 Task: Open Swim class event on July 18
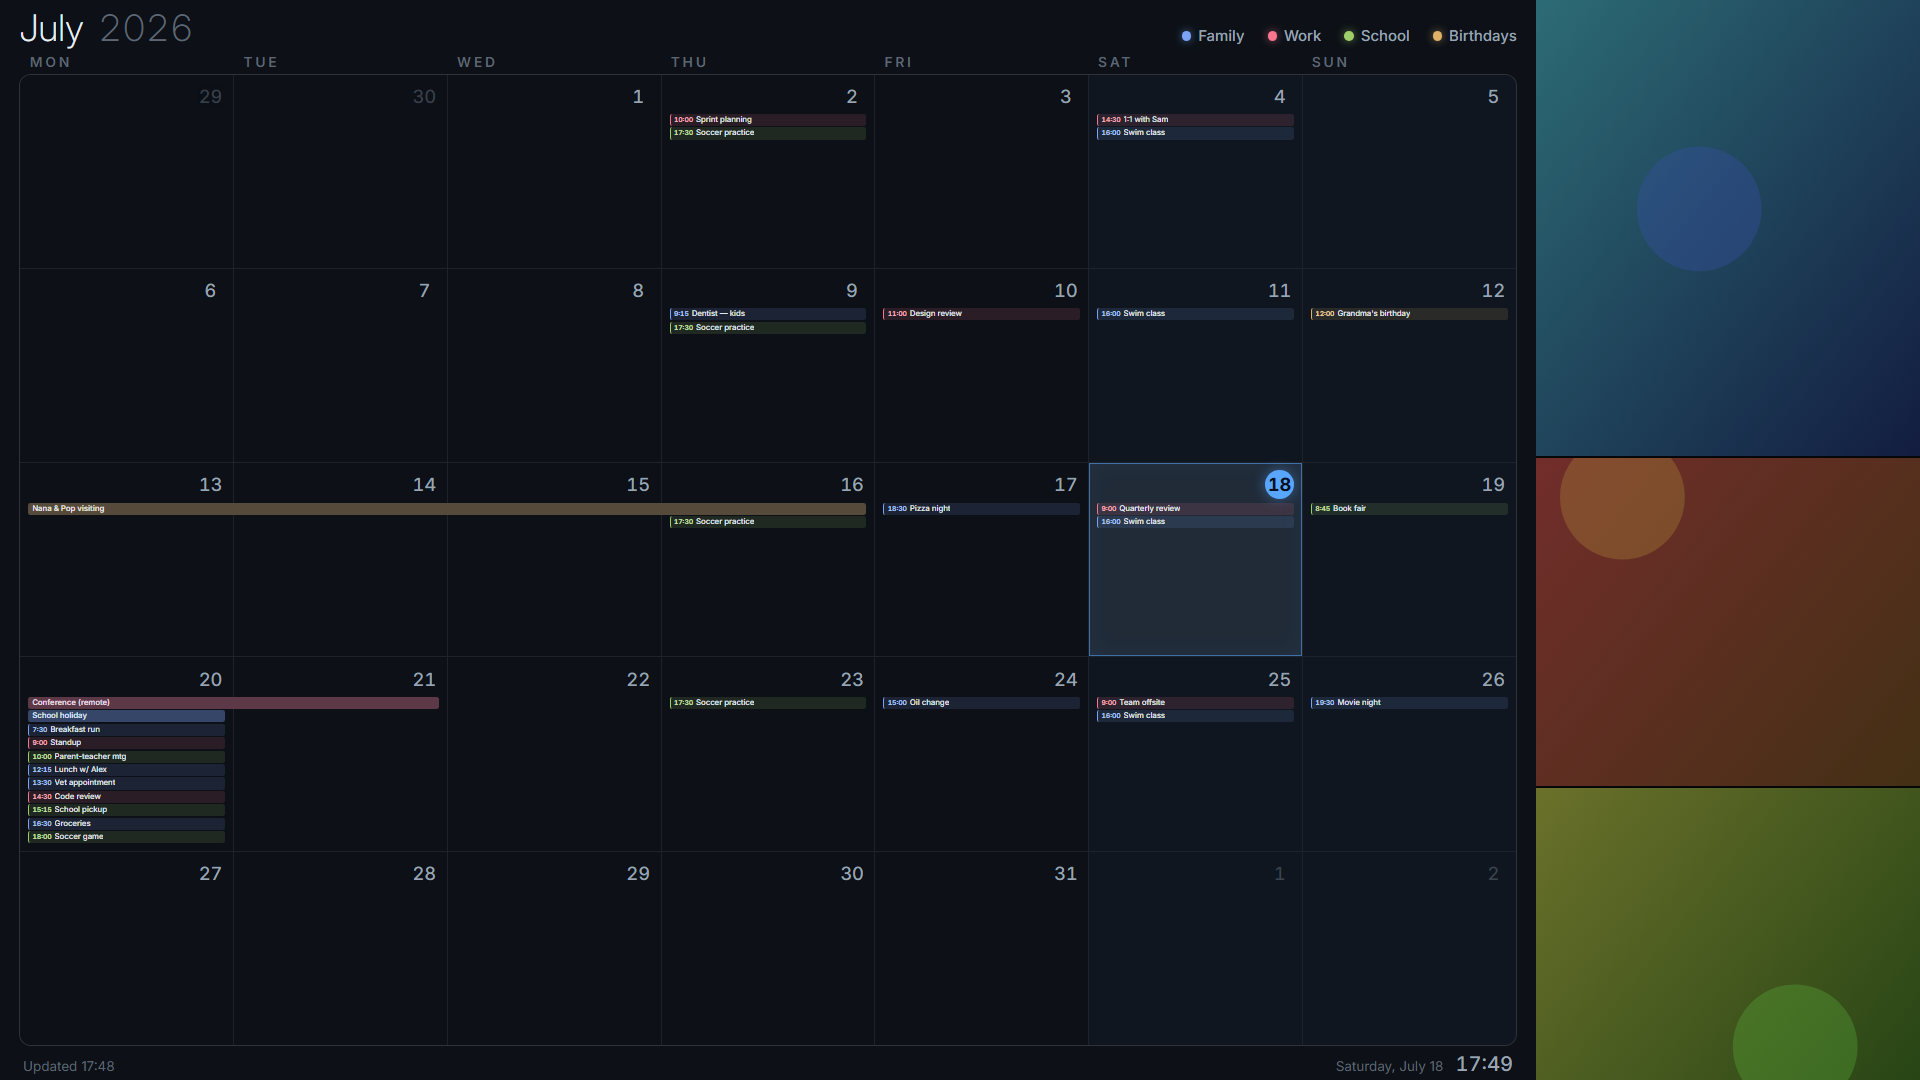point(1195,522)
